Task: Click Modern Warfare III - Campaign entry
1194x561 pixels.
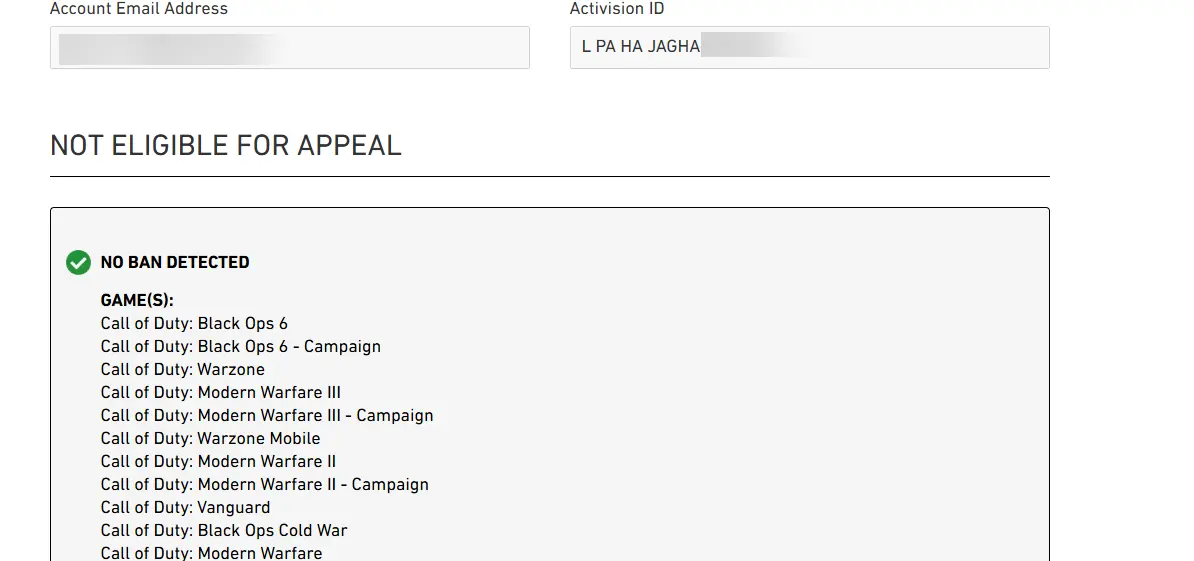Action: 267,415
